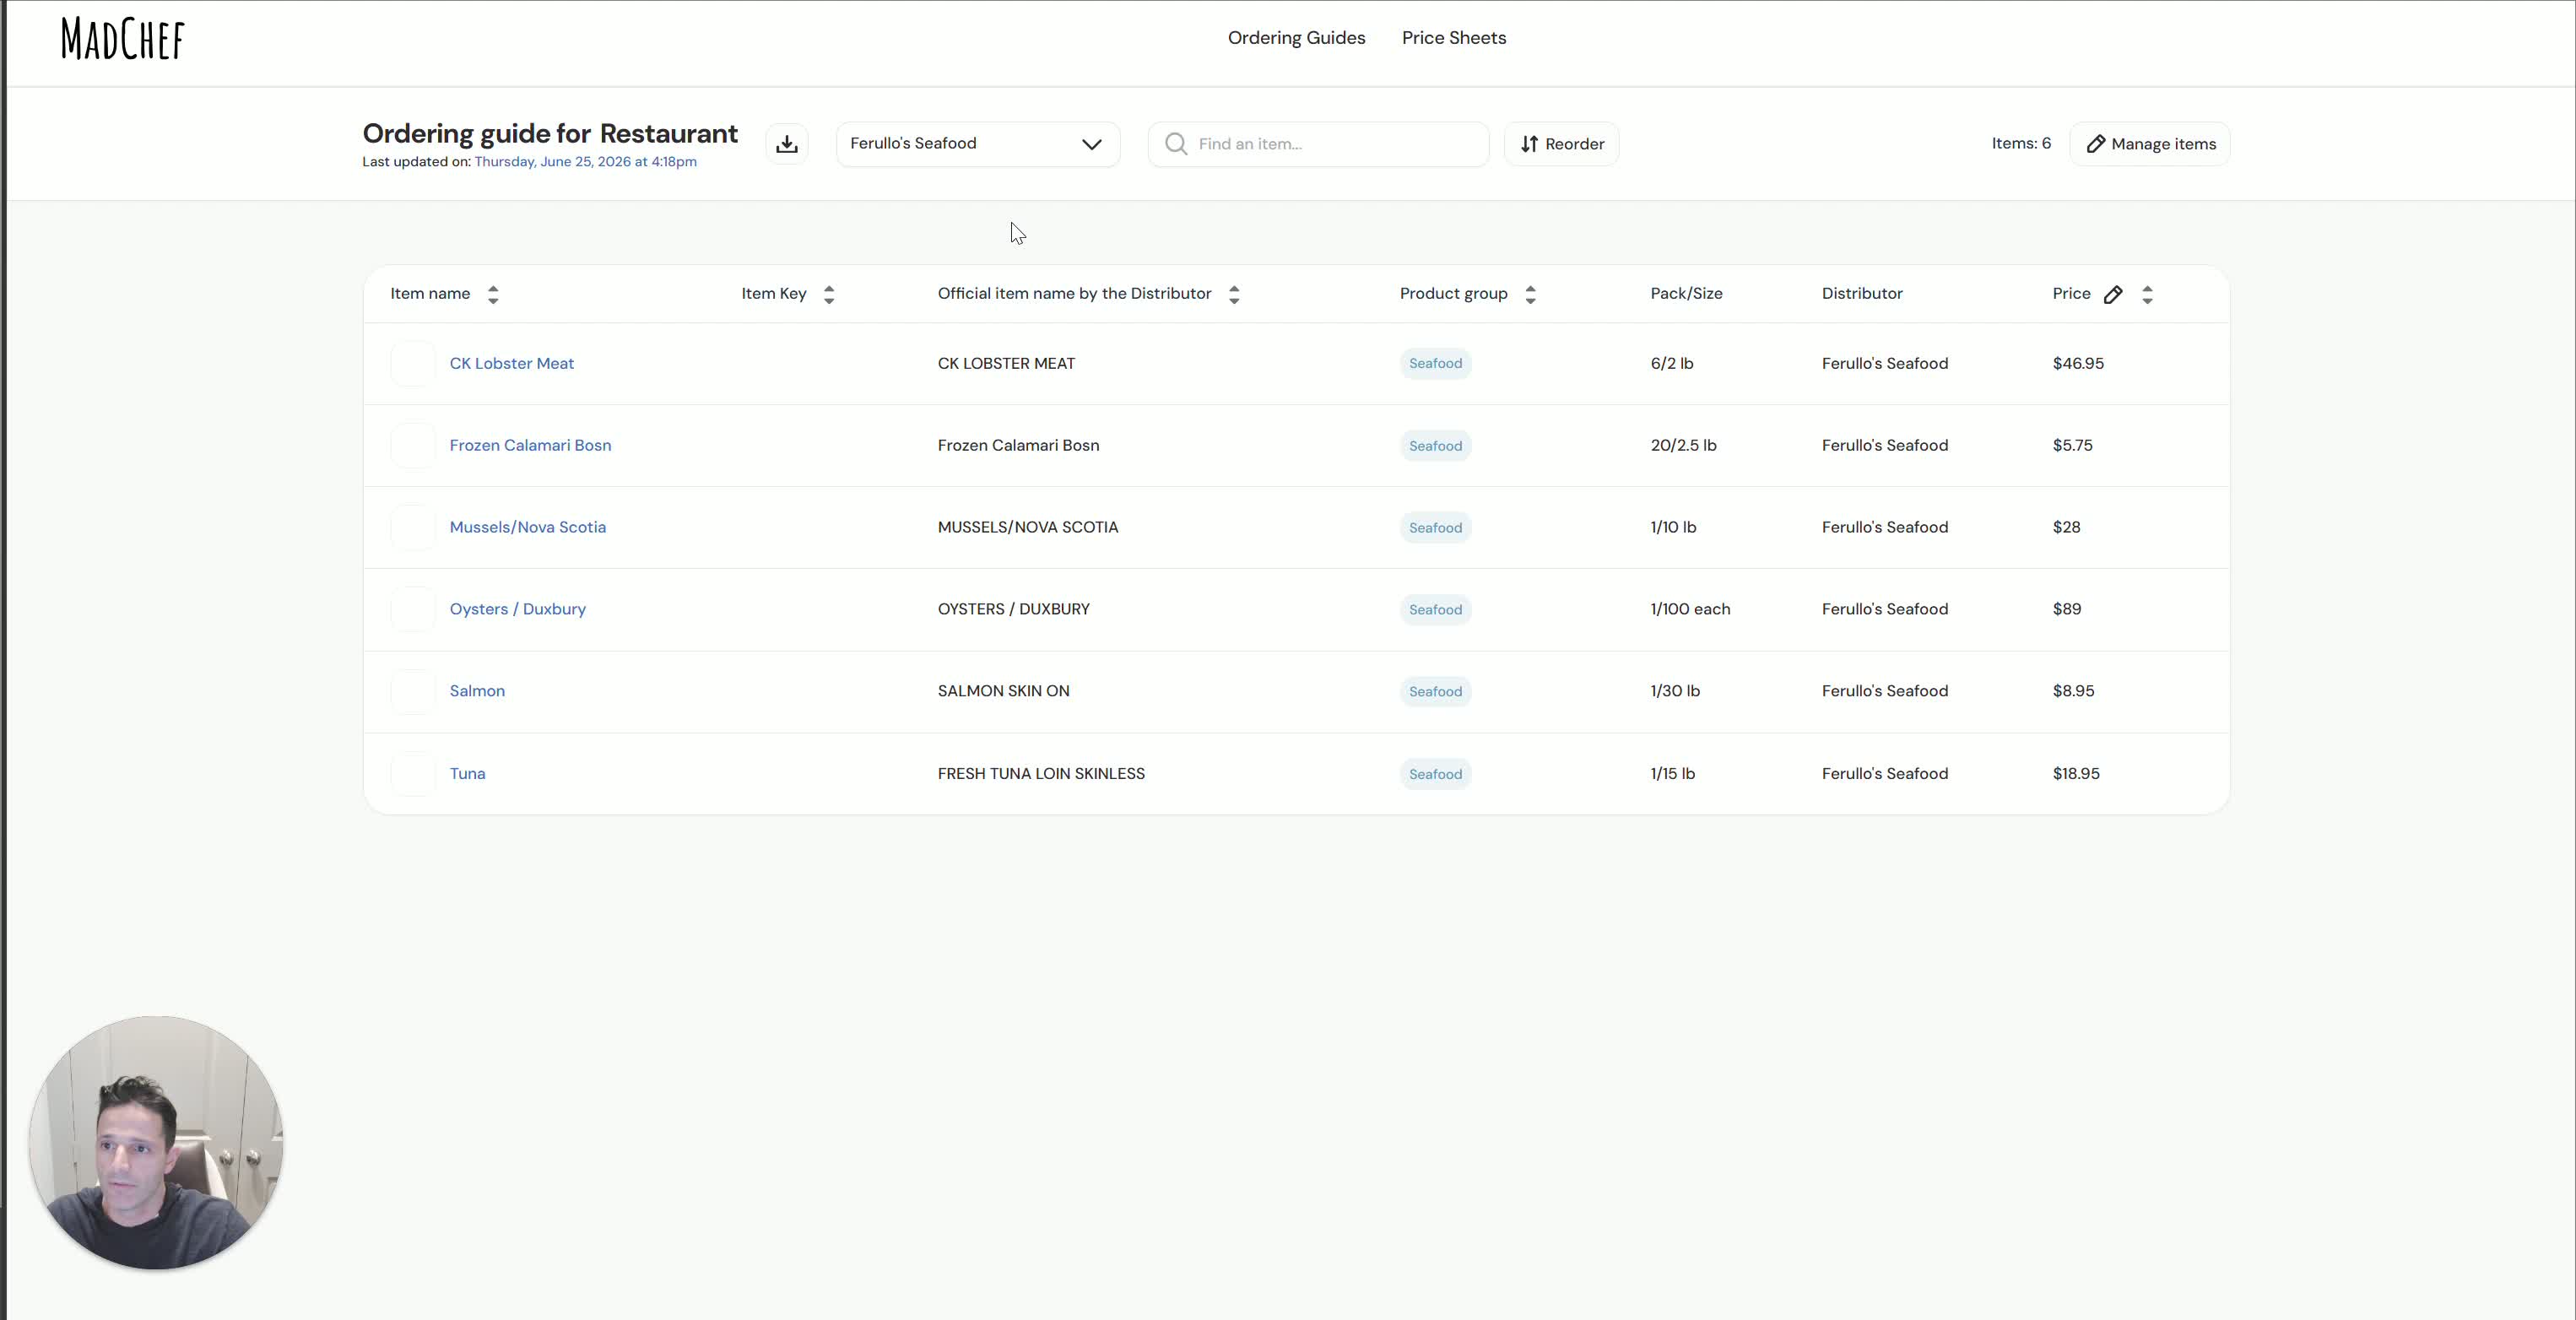Click Salmon row image placeholder
2576x1320 pixels.
point(413,692)
